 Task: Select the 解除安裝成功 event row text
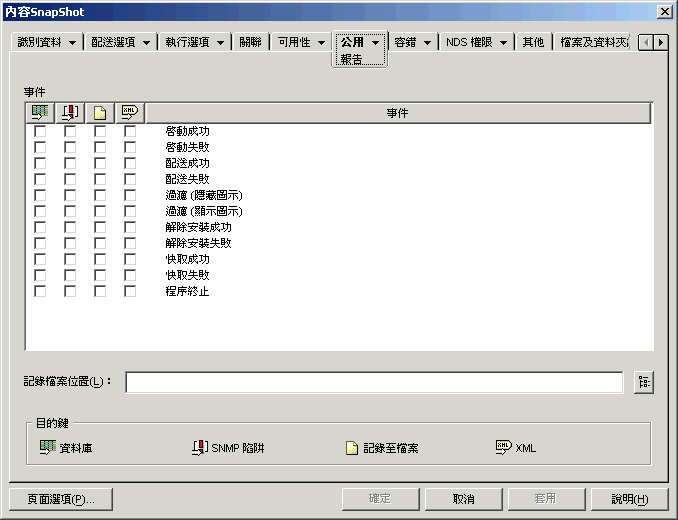click(198, 227)
